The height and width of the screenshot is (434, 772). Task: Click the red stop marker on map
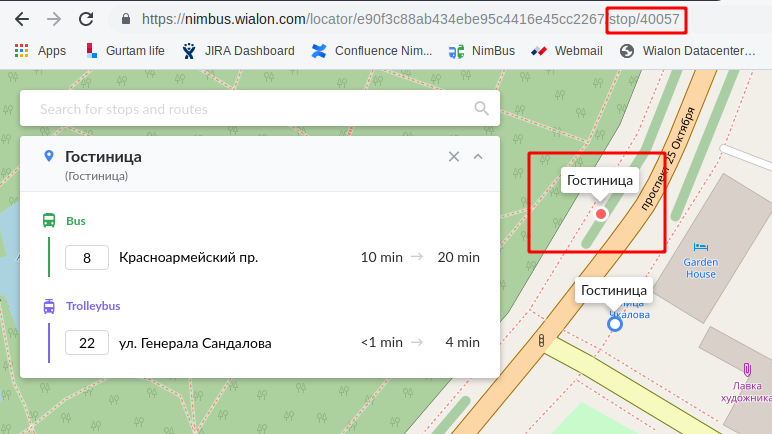coord(601,214)
